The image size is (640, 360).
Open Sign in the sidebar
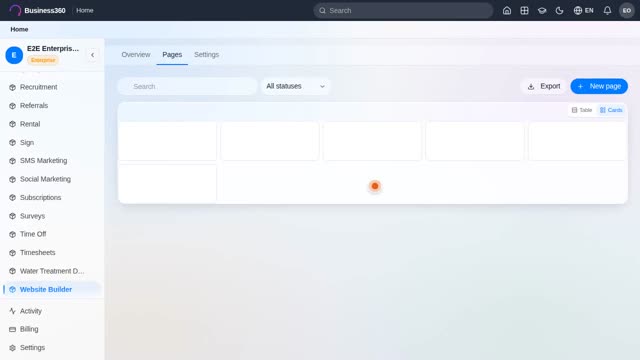[x=52, y=142]
